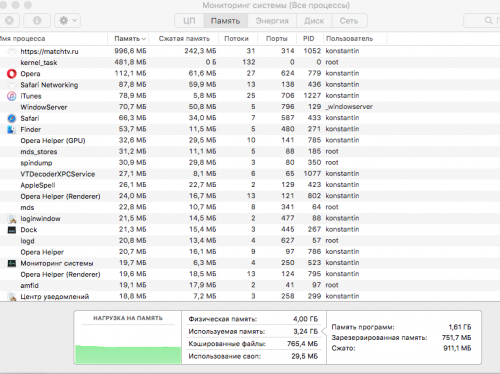
Task: Sort by Пользователь column header
Action: 349,39
